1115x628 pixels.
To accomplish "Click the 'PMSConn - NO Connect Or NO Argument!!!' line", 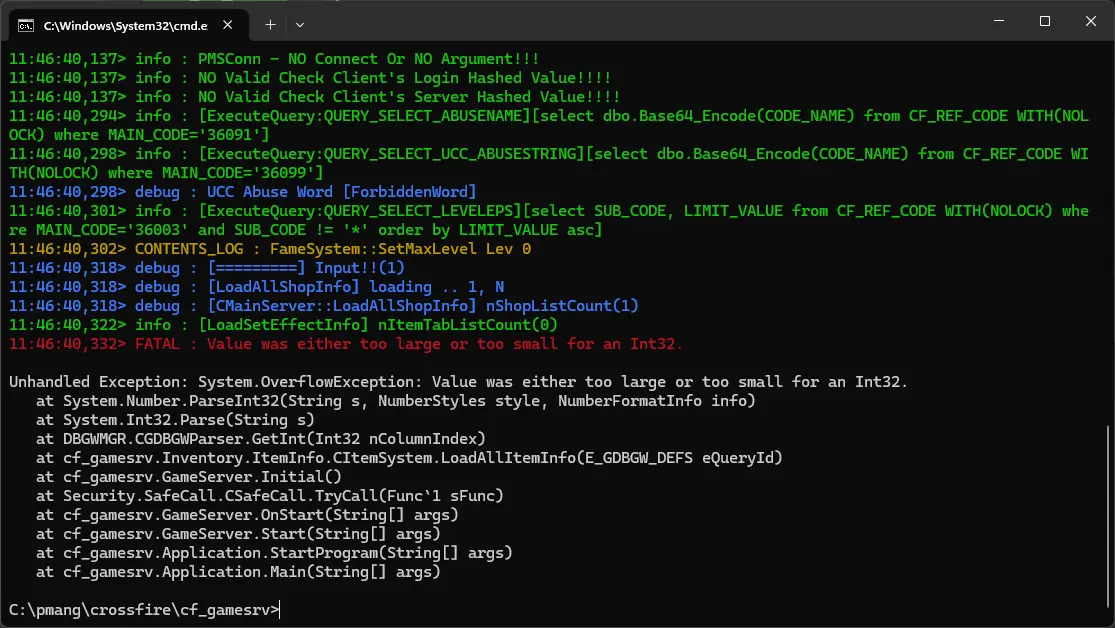I will pyautogui.click(x=274, y=59).
